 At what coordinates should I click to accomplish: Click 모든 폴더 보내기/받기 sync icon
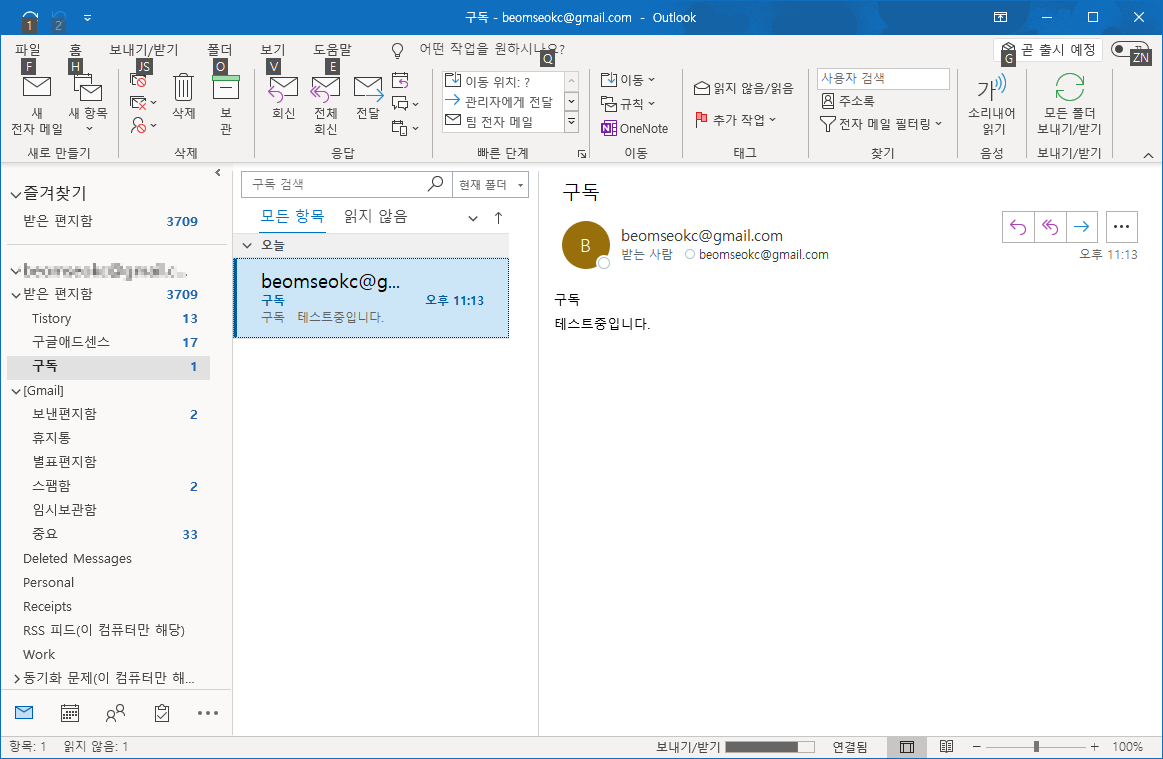1069,105
